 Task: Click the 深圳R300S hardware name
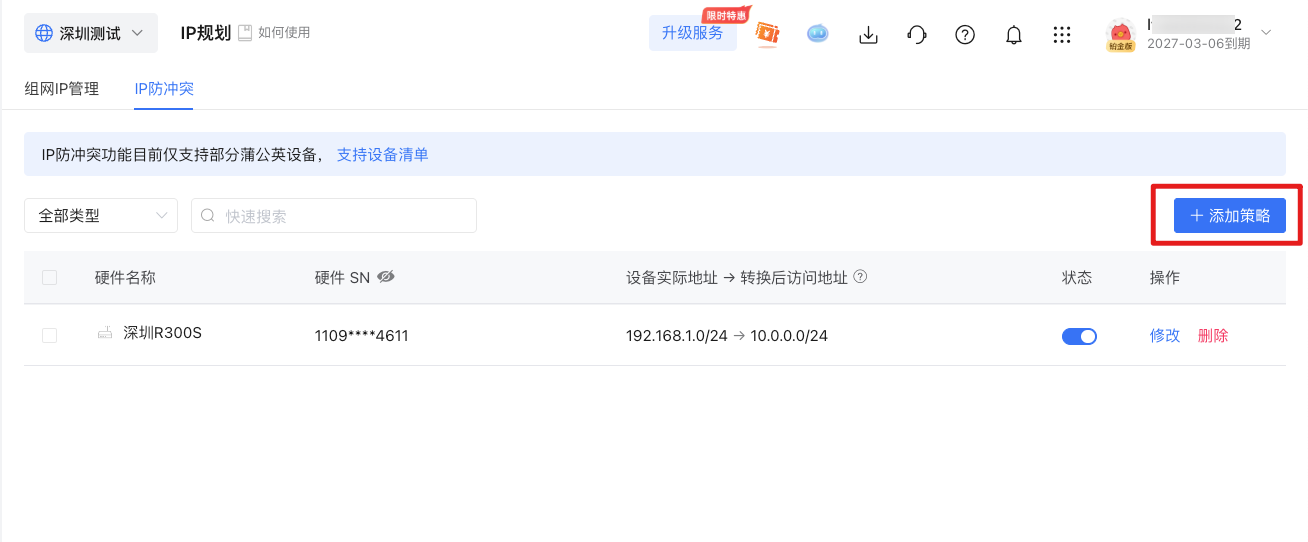[162, 333]
